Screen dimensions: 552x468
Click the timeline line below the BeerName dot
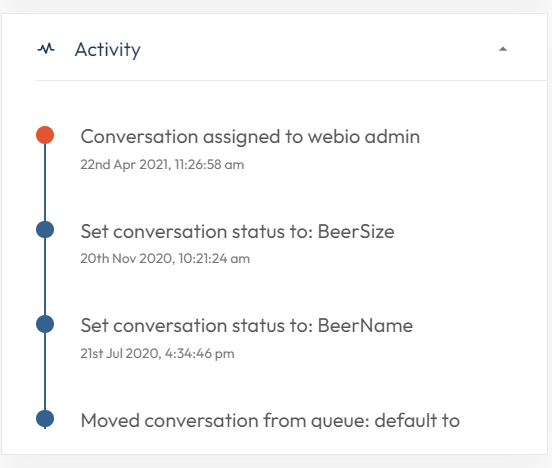45,372
